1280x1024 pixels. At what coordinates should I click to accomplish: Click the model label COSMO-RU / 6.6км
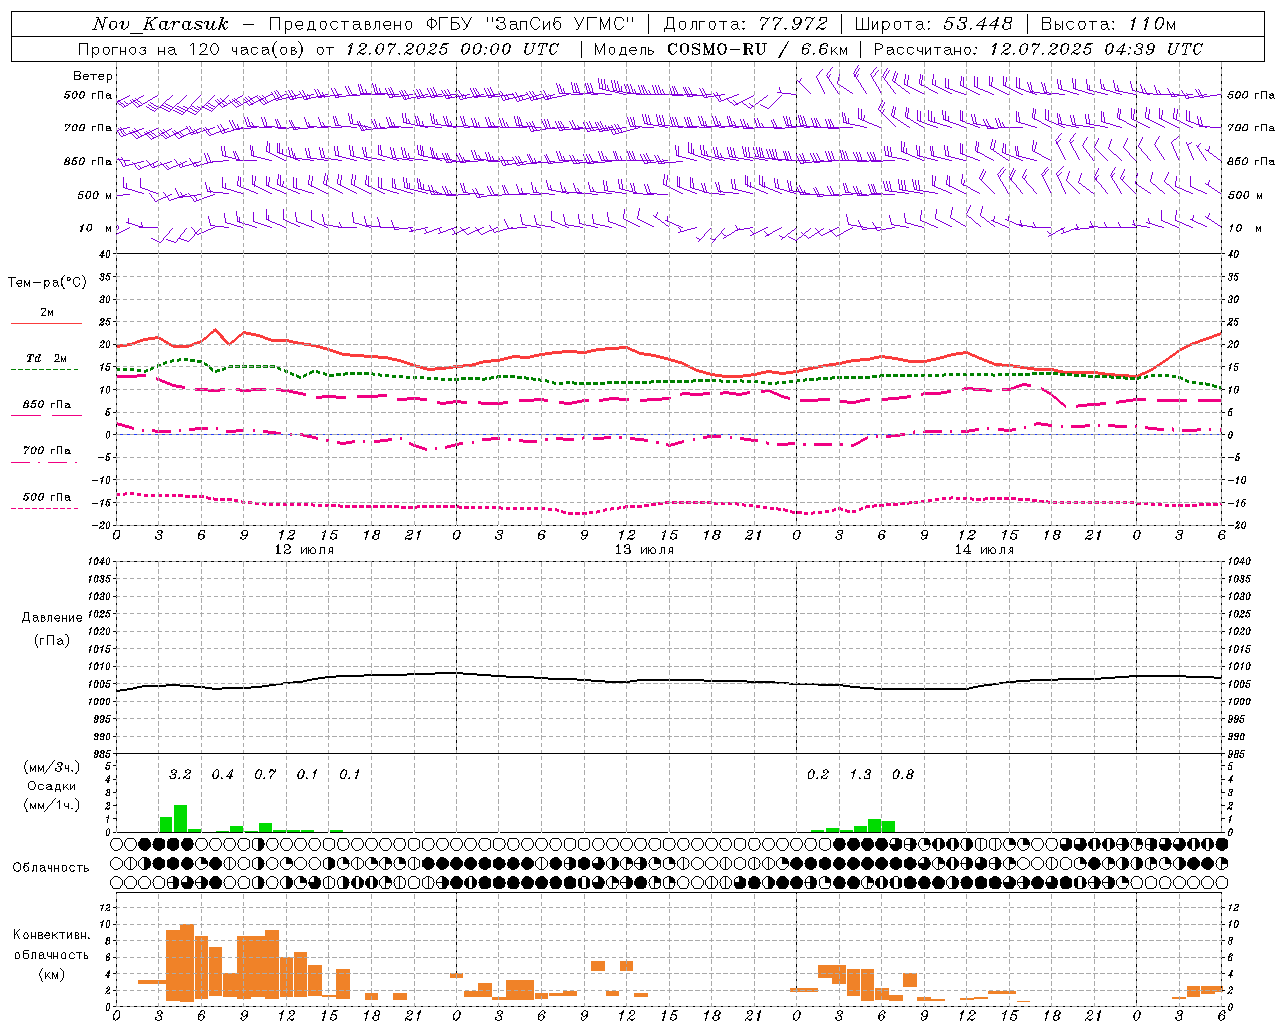pyautogui.click(x=758, y=49)
